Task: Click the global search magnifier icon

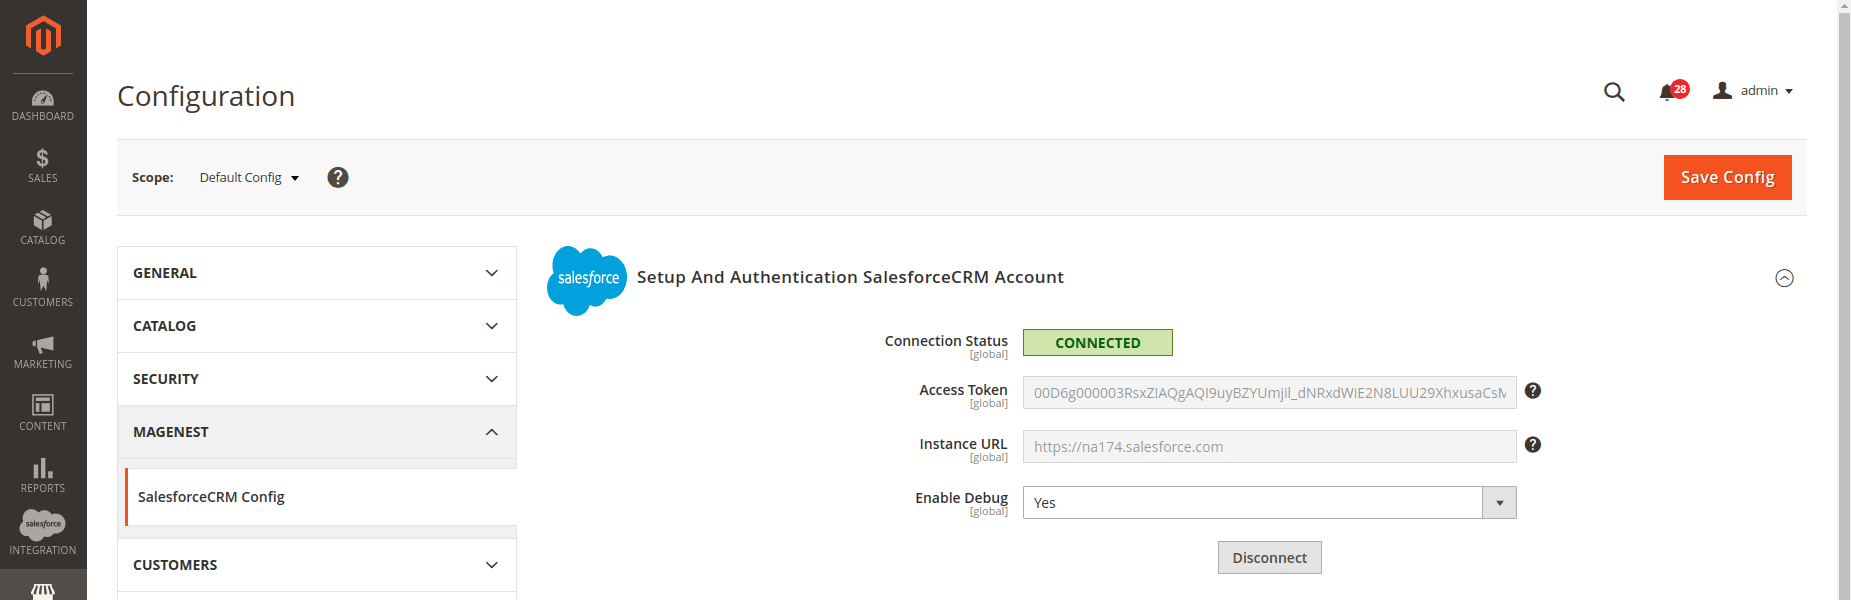Action: click(x=1614, y=92)
